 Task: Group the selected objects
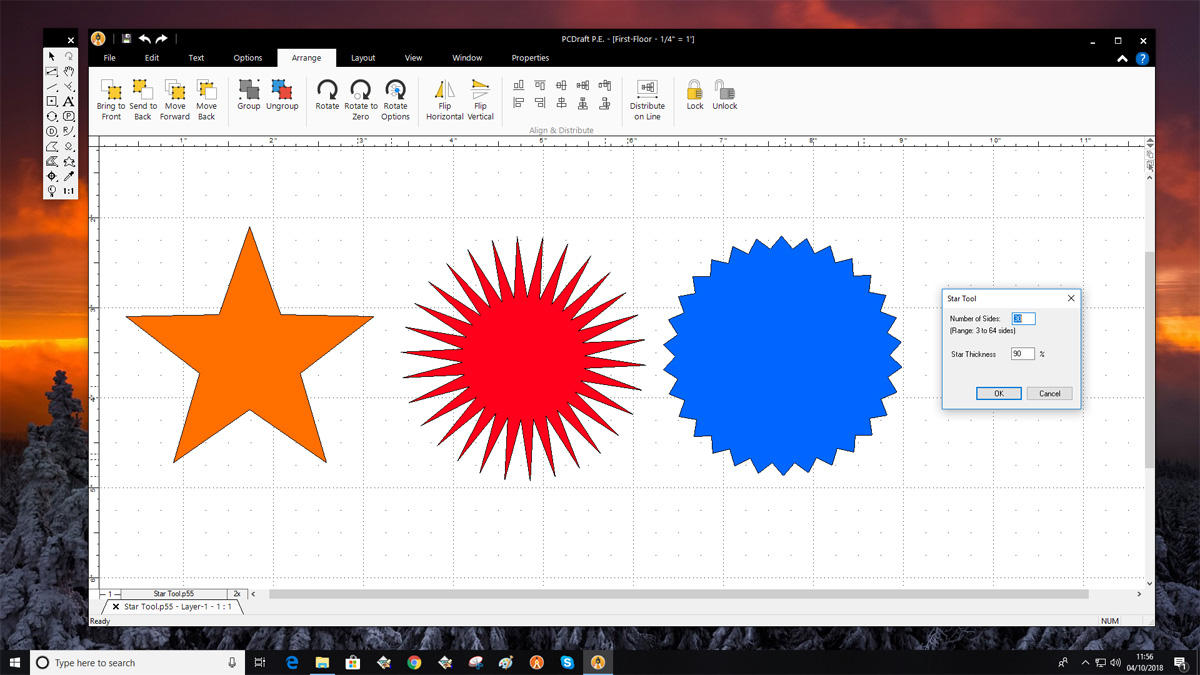point(249,90)
